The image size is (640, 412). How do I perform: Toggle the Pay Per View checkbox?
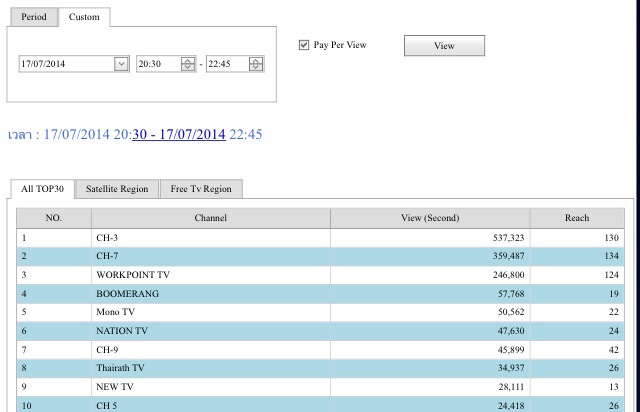point(304,45)
